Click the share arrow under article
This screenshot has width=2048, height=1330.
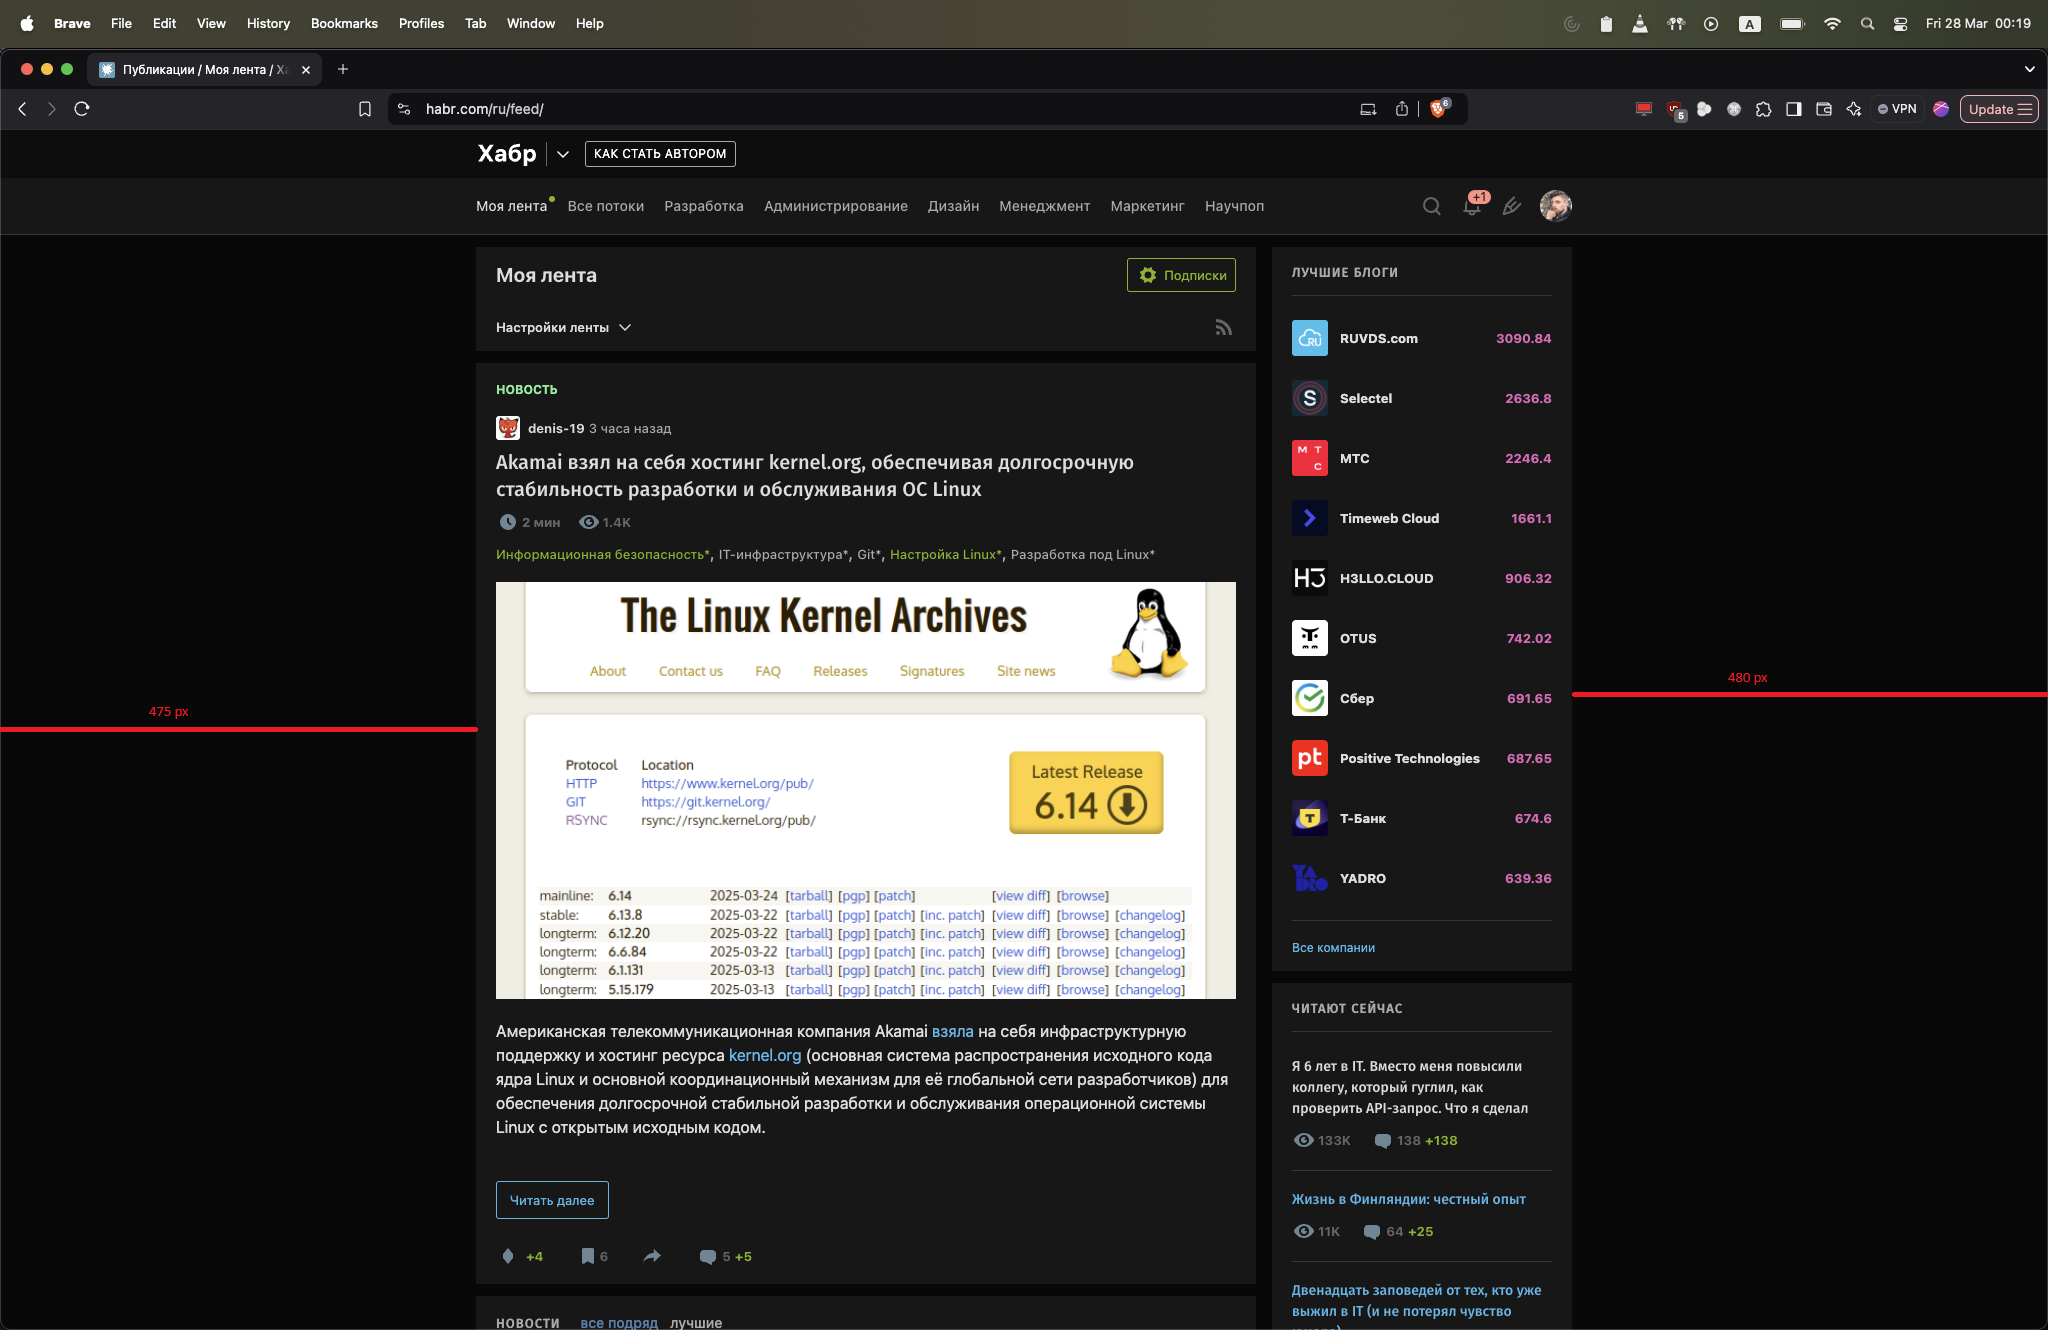click(652, 1256)
